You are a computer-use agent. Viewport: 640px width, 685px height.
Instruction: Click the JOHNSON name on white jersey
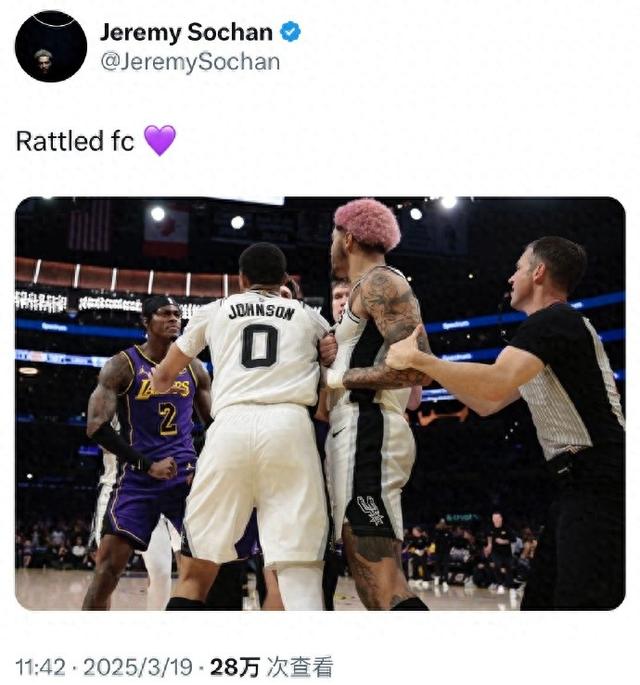coord(261,311)
